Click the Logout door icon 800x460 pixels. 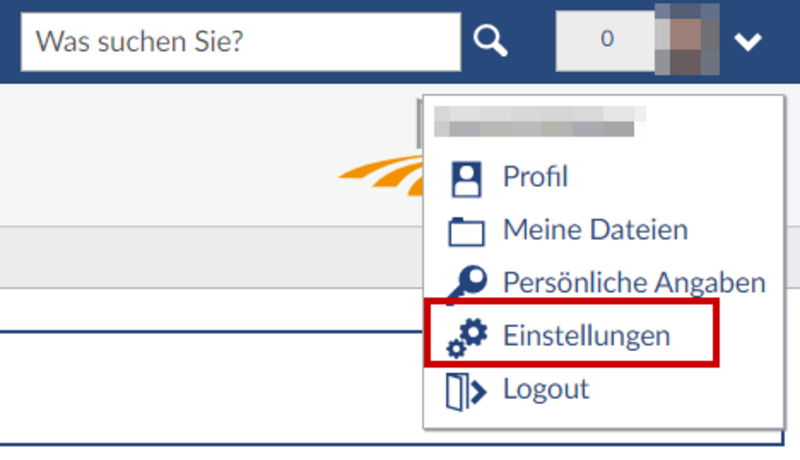[x=466, y=392]
